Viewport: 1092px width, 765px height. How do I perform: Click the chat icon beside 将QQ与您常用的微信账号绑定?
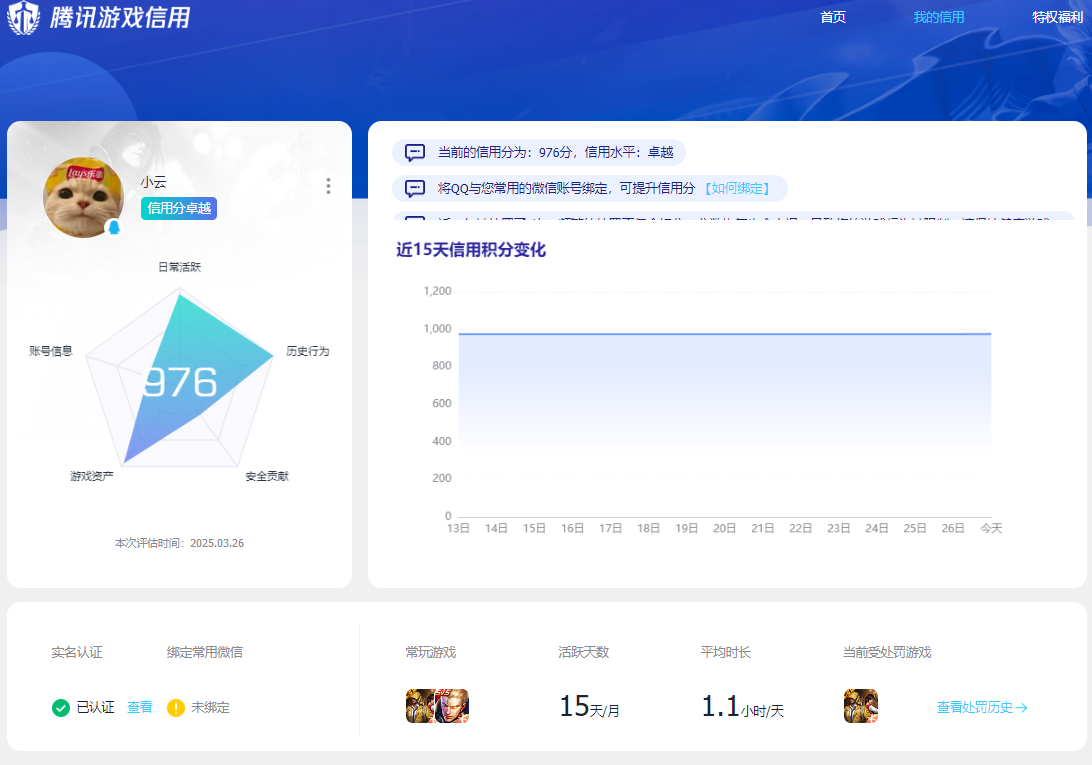tap(414, 189)
